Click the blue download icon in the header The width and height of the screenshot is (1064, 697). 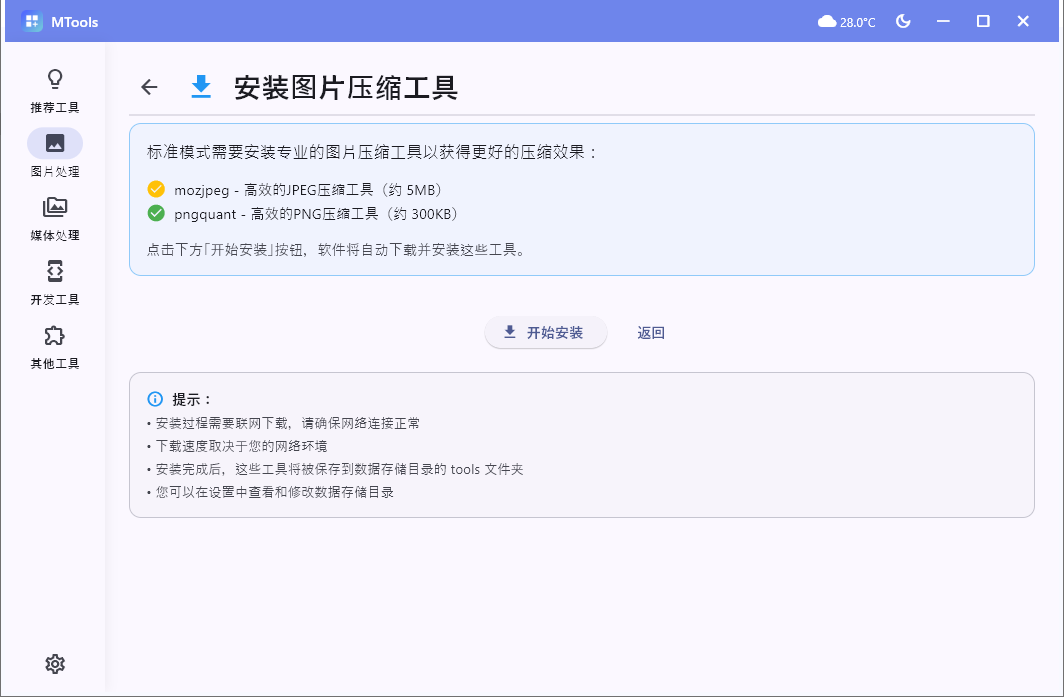[201, 87]
